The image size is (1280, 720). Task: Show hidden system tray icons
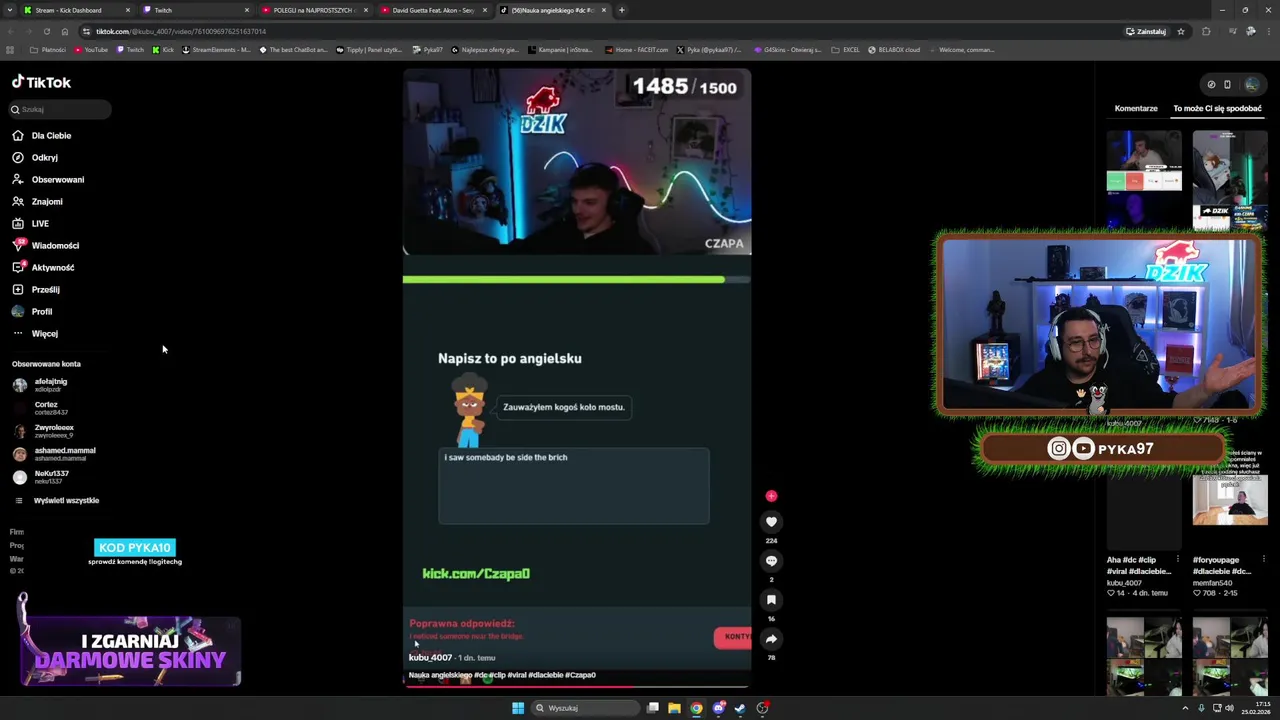point(1183,708)
